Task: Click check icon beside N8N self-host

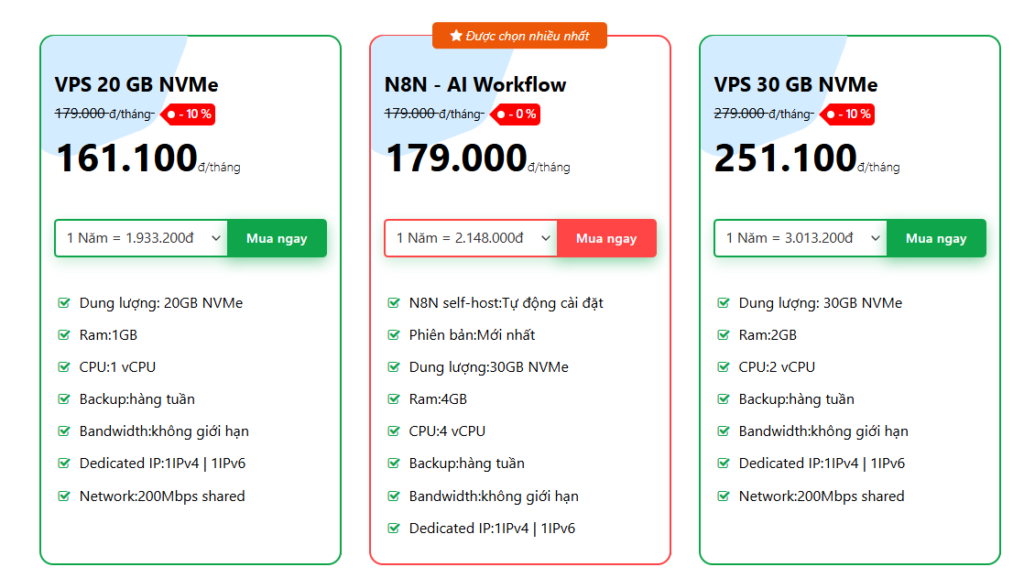Action: pos(394,302)
